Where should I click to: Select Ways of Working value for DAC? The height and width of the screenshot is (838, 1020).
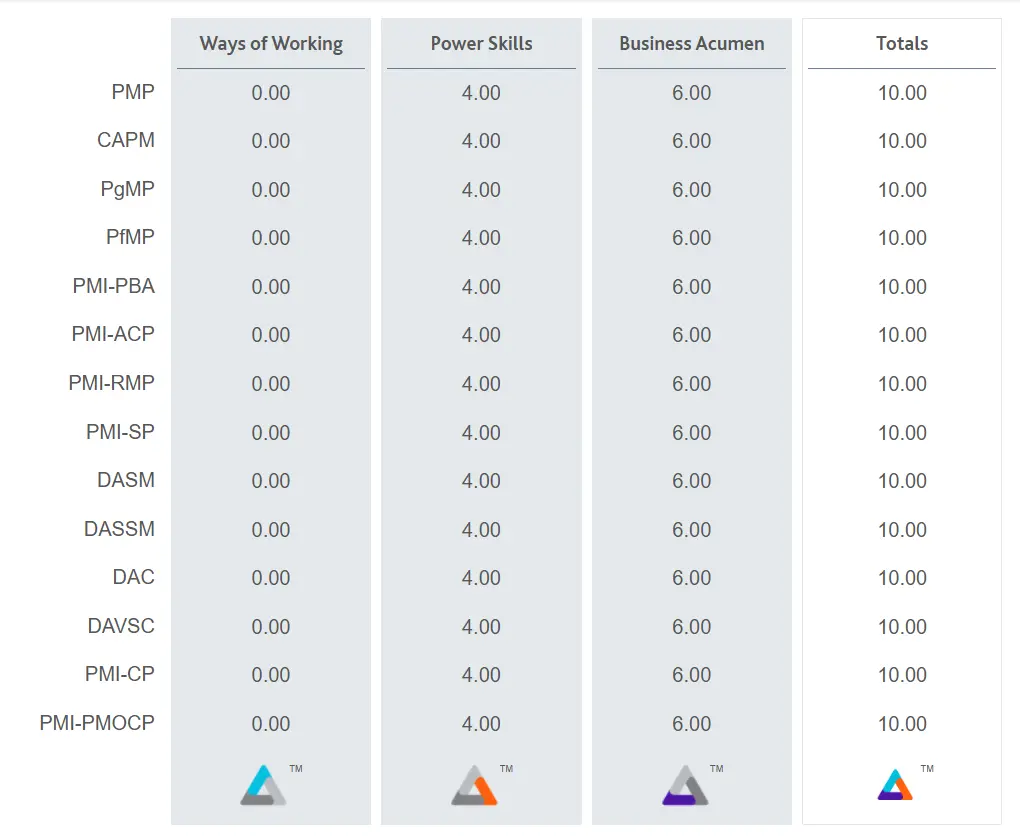[271, 578]
